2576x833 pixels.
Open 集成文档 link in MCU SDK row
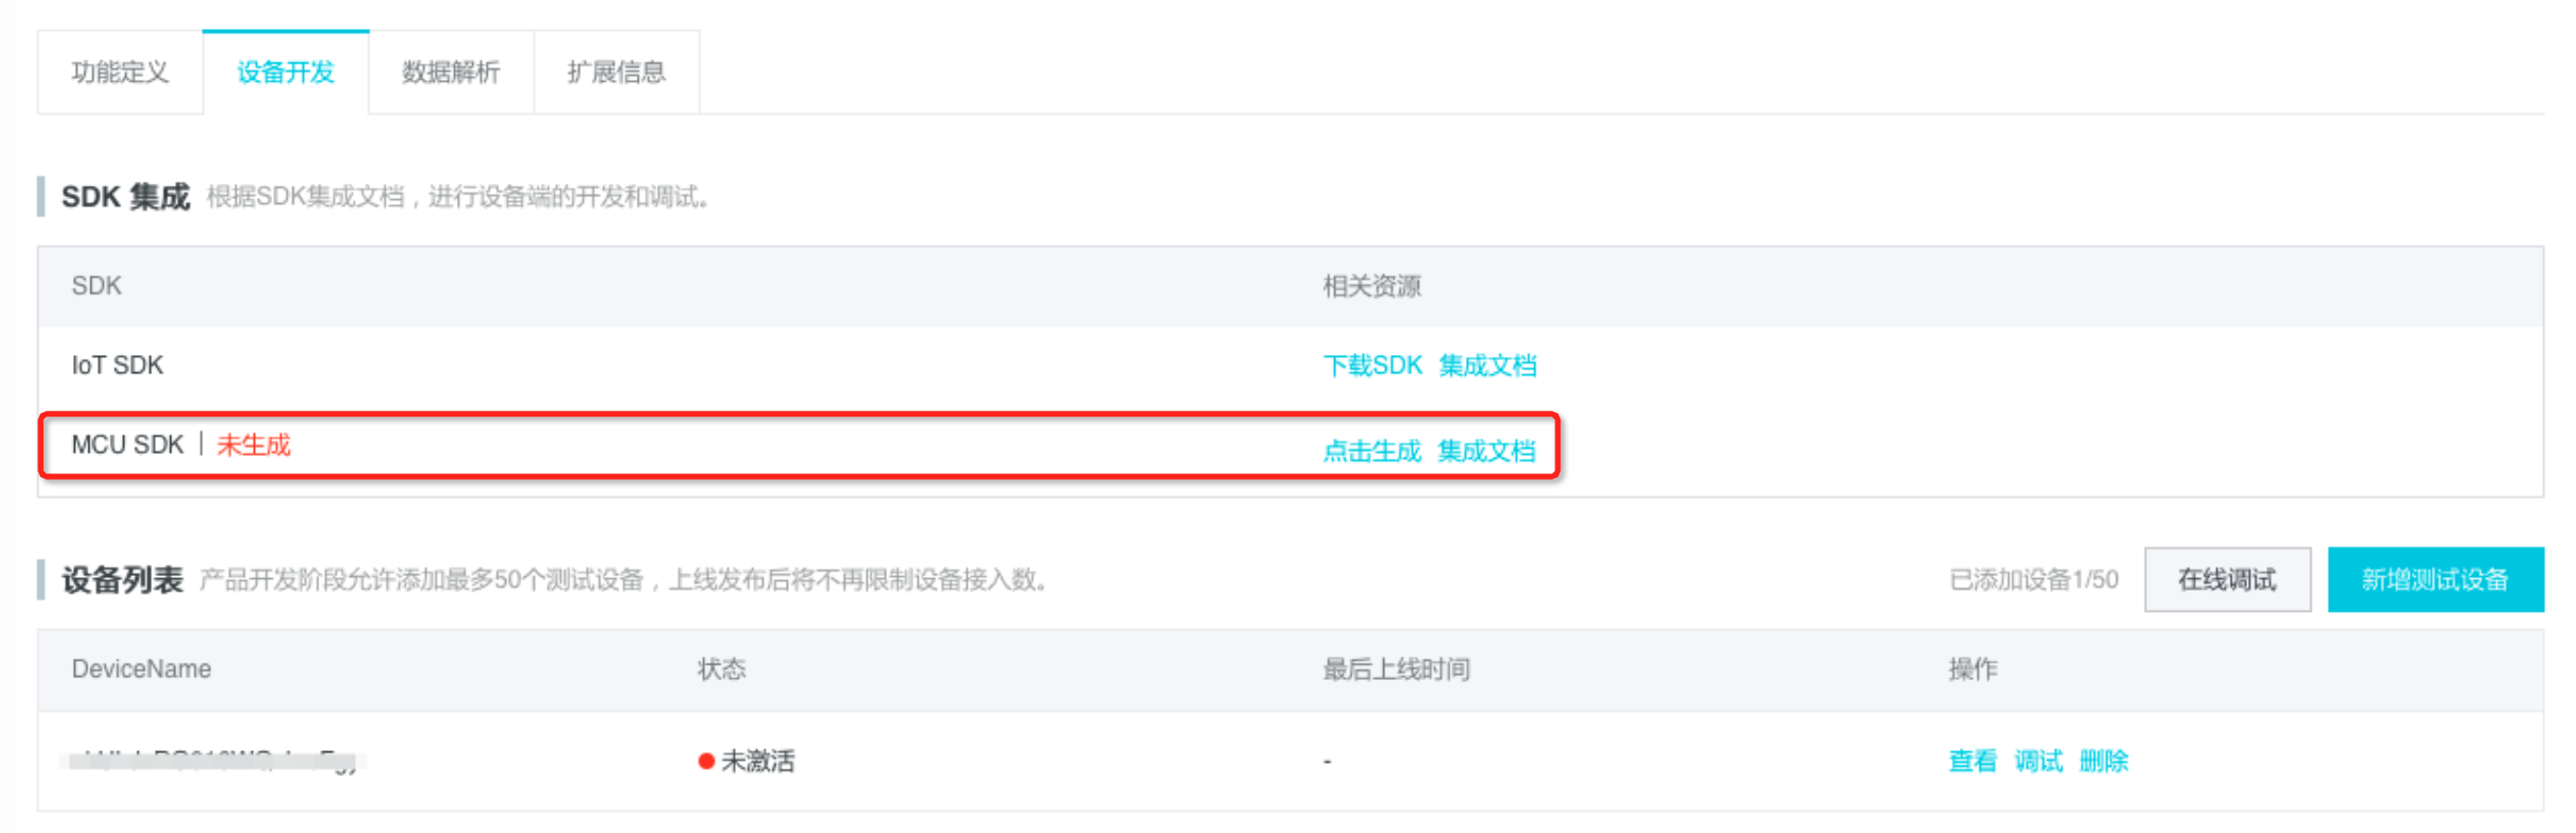coord(1486,452)
